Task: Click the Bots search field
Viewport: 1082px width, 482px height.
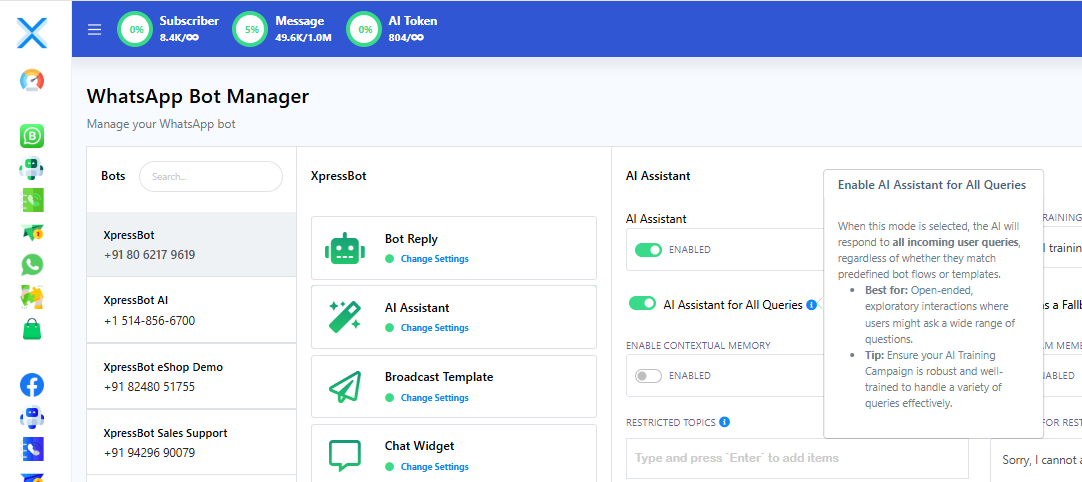Action: (x=211, y=176)
